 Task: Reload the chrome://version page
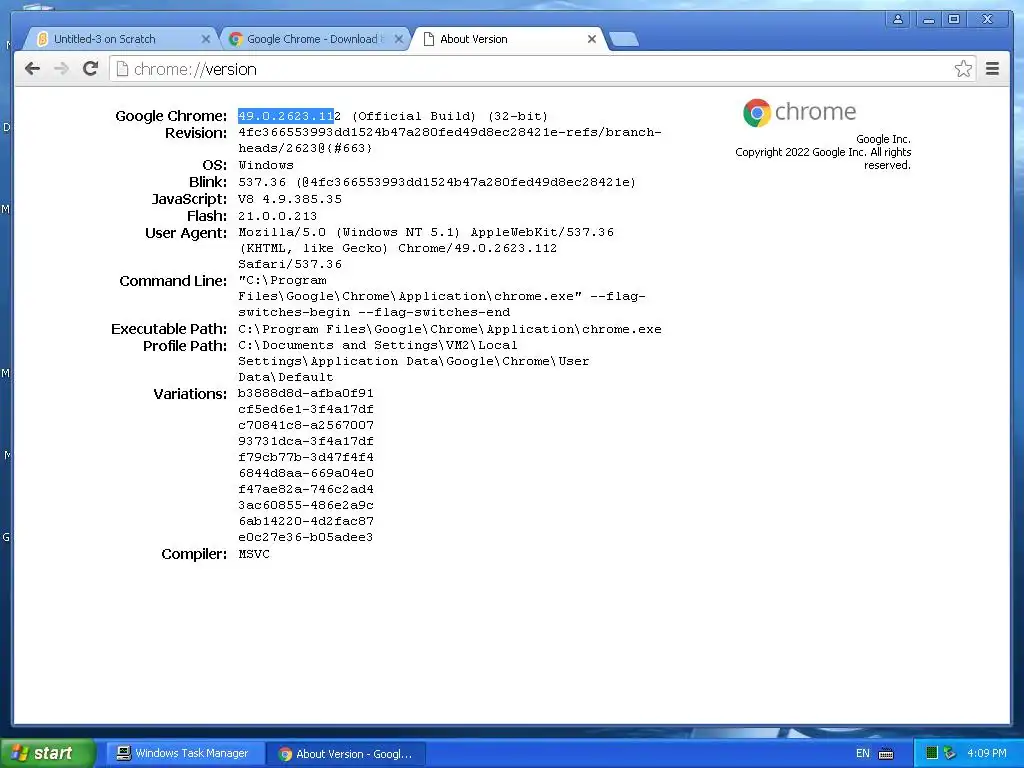pos(91,68)
